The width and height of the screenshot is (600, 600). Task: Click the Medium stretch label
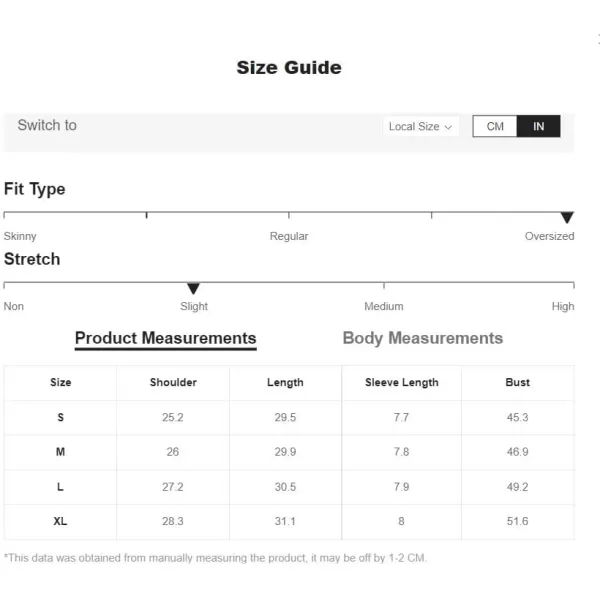(x=383, y=306)
